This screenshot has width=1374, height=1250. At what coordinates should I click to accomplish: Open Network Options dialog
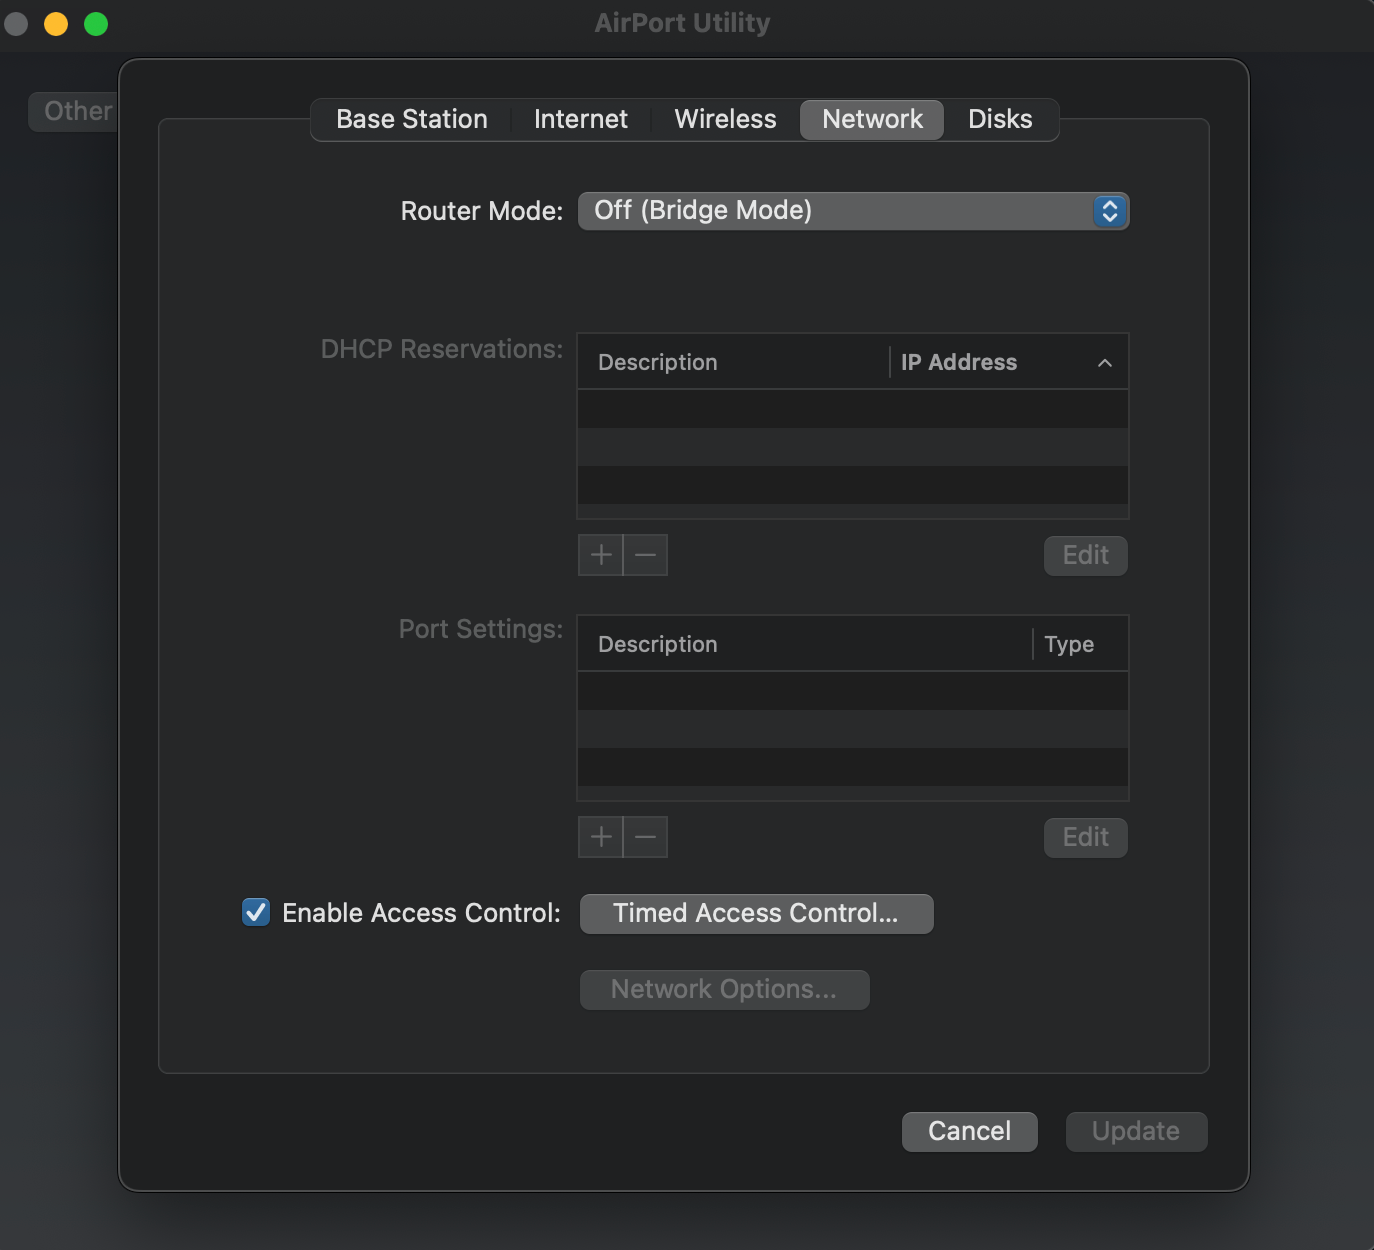(724, 989)
